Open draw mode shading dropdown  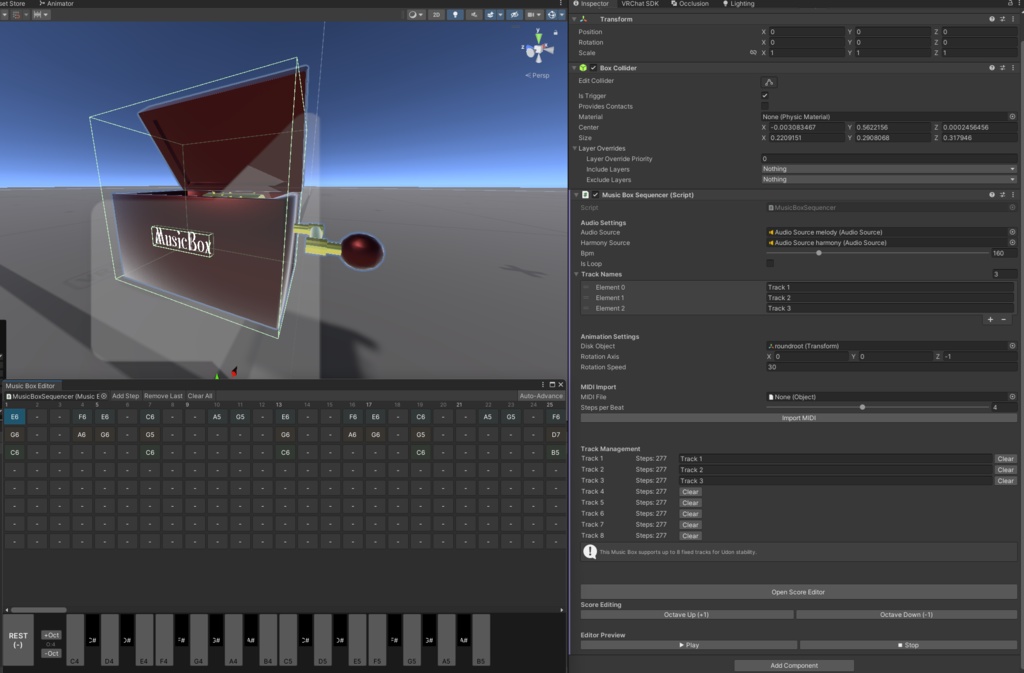[x=415, y=14]
